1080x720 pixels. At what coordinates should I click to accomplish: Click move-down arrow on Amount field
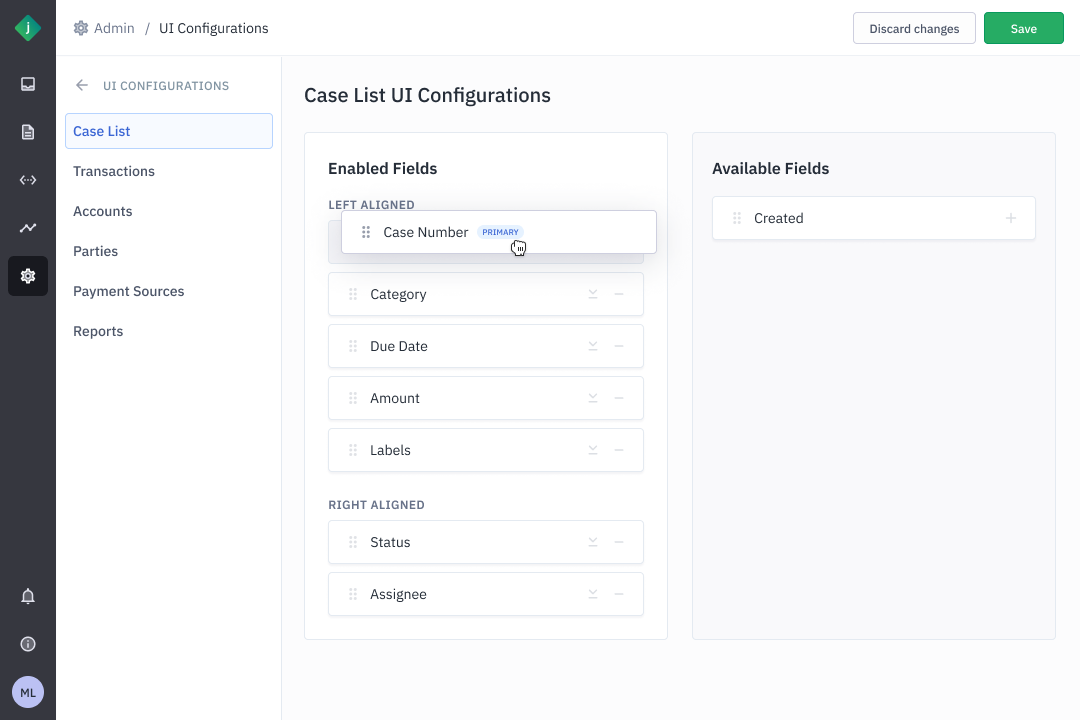click(593, 398)
